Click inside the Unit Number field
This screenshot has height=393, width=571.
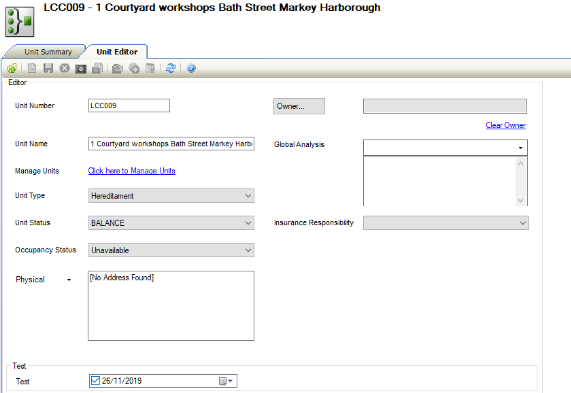click(x=129, y=106)
